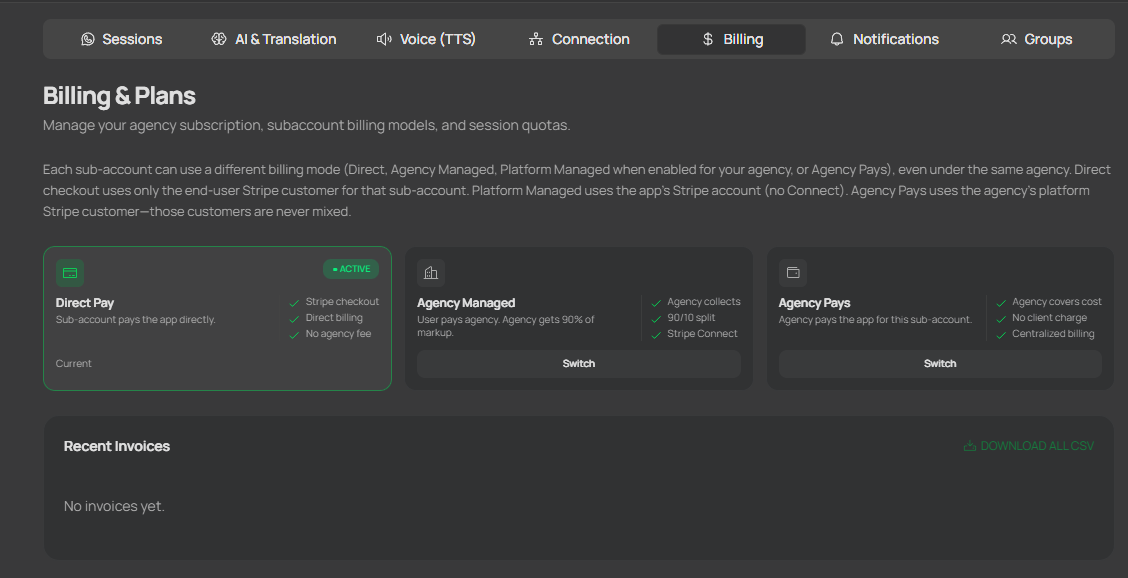This screenshot has width=1128, height=578.
Task: Click the dollar sign icon beside Billing
Action: [x=708, y=40]
